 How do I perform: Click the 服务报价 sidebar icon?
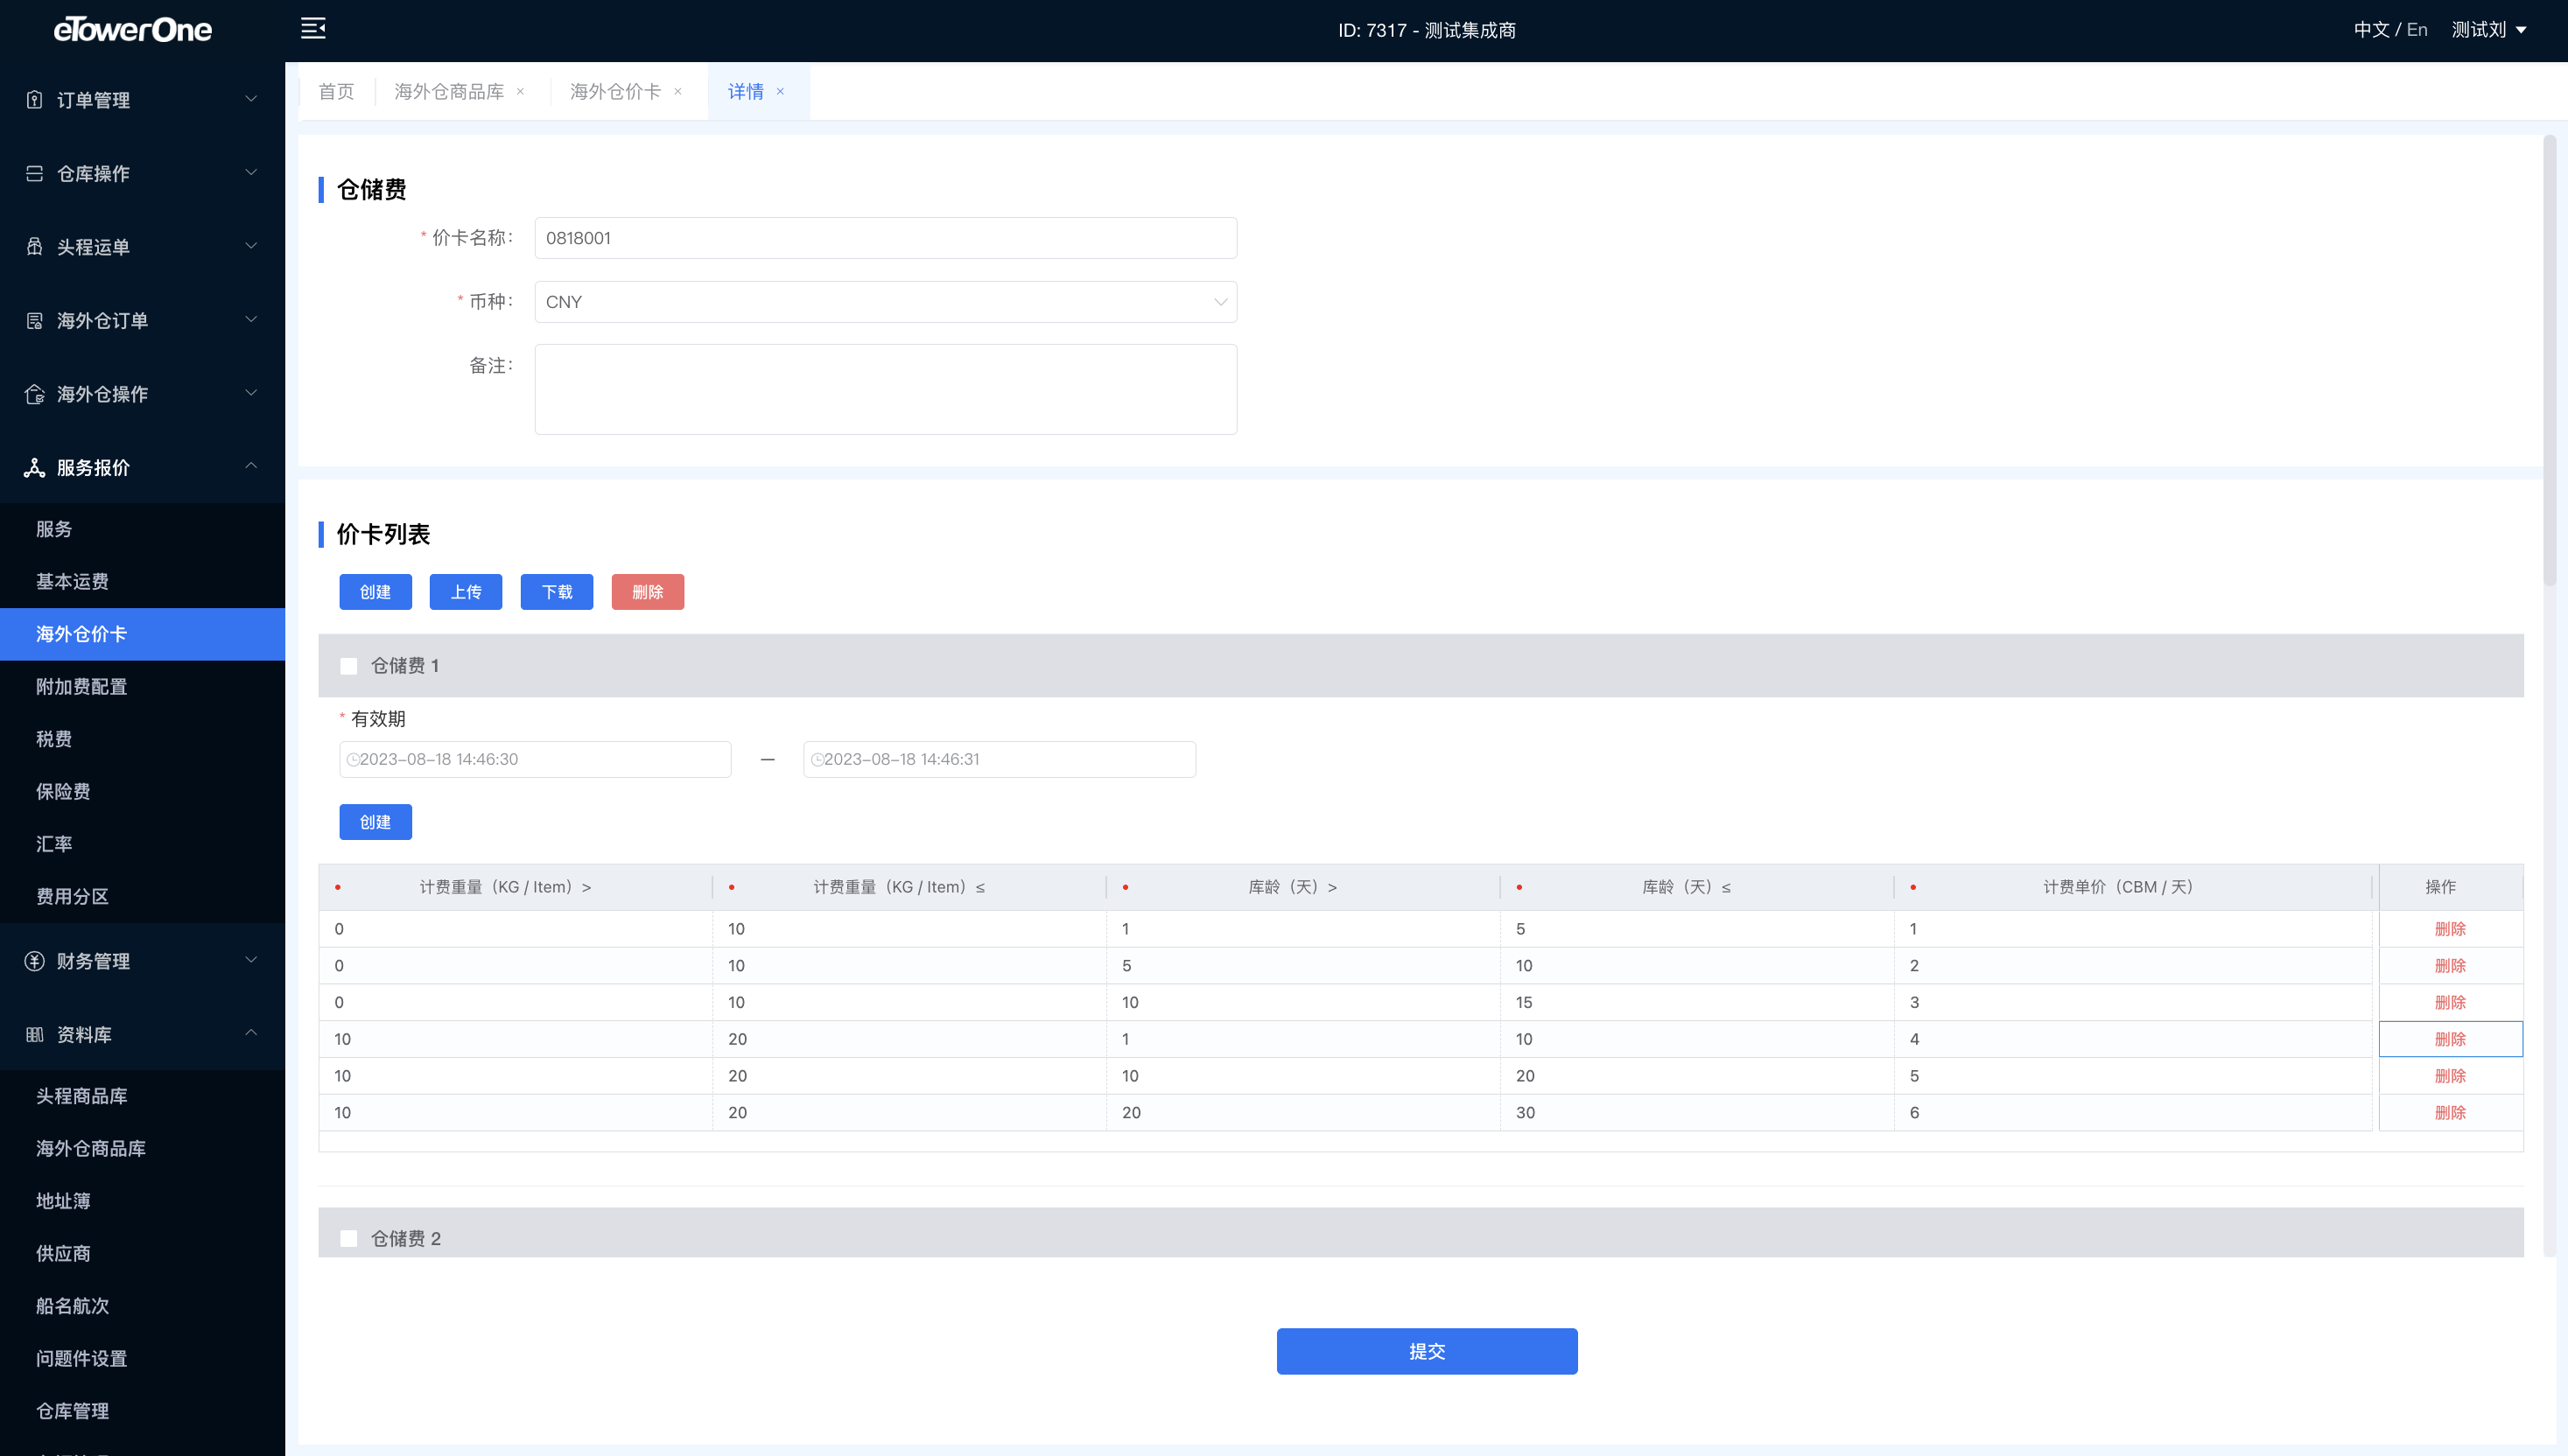pyautogui.click(x=34, y=467)
